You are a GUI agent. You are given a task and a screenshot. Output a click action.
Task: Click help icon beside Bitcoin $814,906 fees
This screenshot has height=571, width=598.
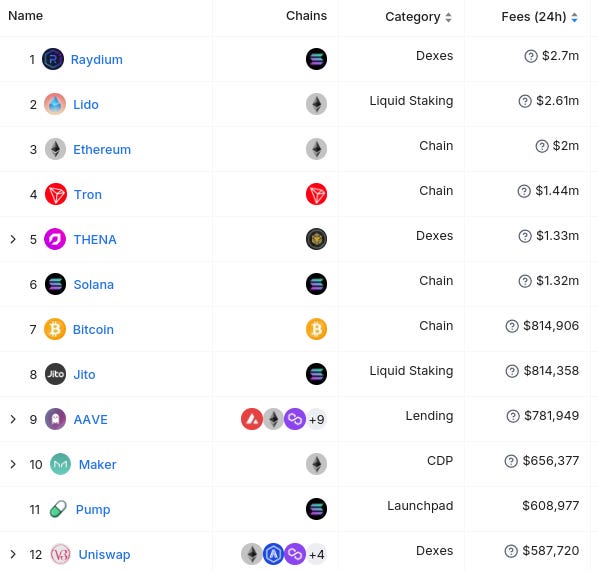point(512,326)
